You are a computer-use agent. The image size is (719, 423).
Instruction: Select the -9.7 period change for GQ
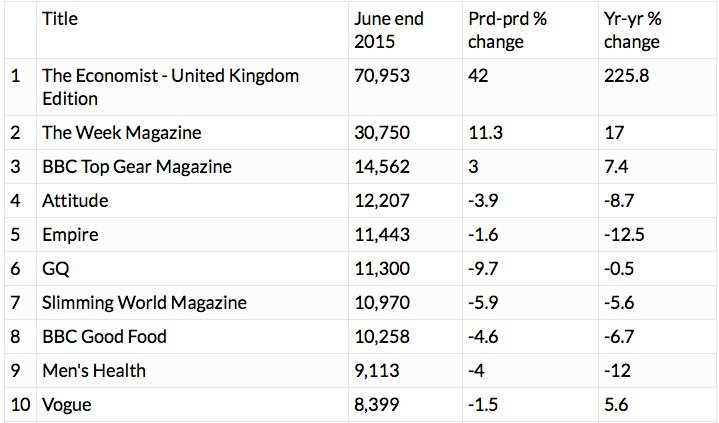(483, 268)
